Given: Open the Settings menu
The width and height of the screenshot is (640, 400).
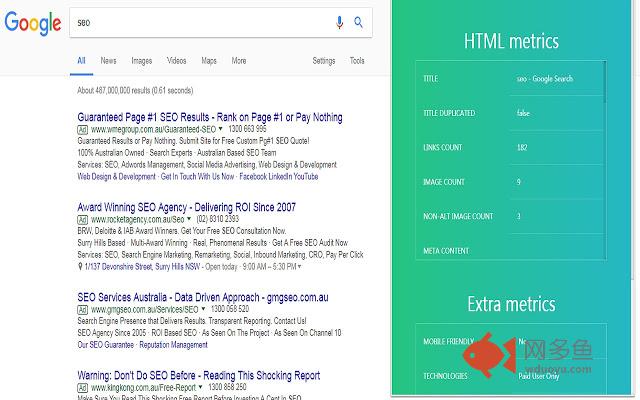Looking at the screenshot, I should point(324,61).
